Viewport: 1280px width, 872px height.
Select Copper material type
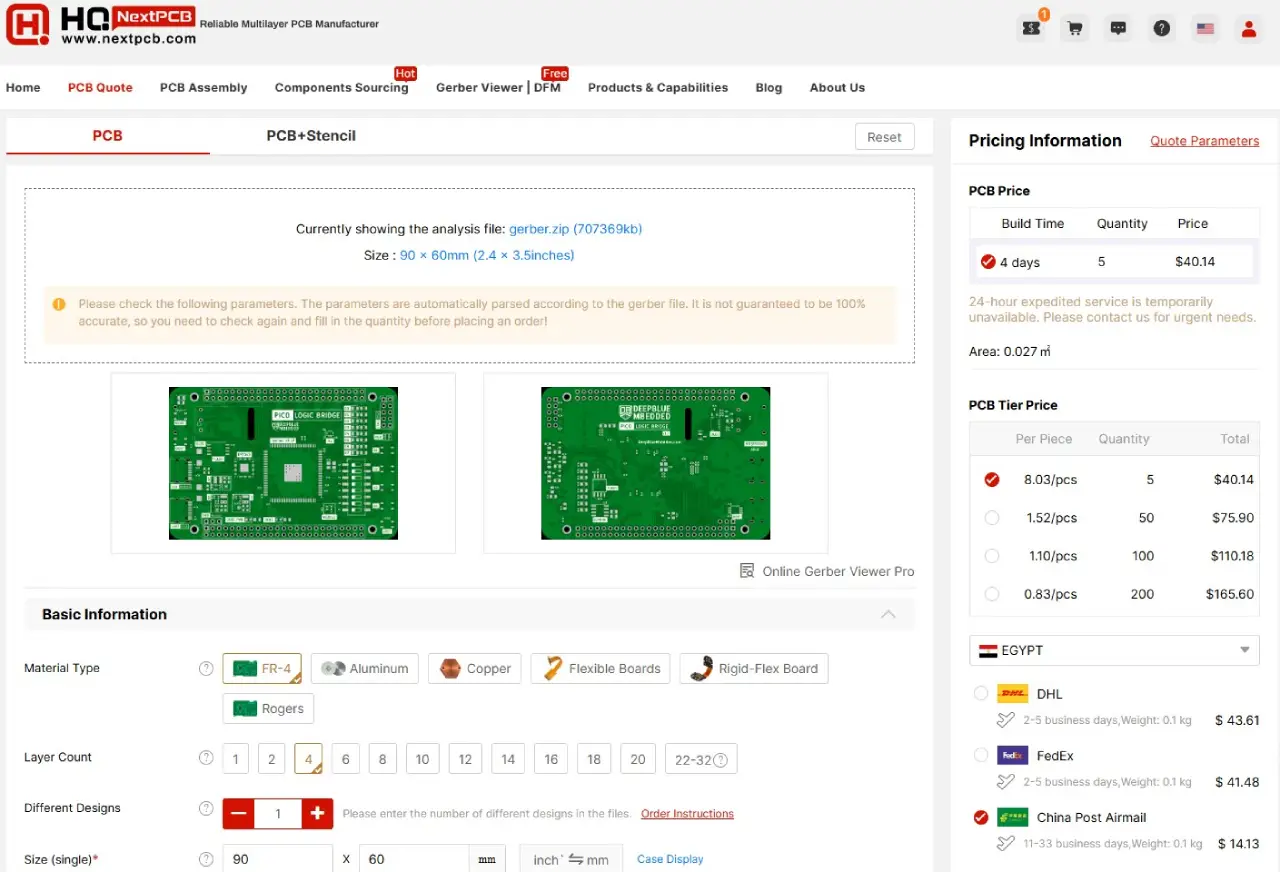point(475,668)
